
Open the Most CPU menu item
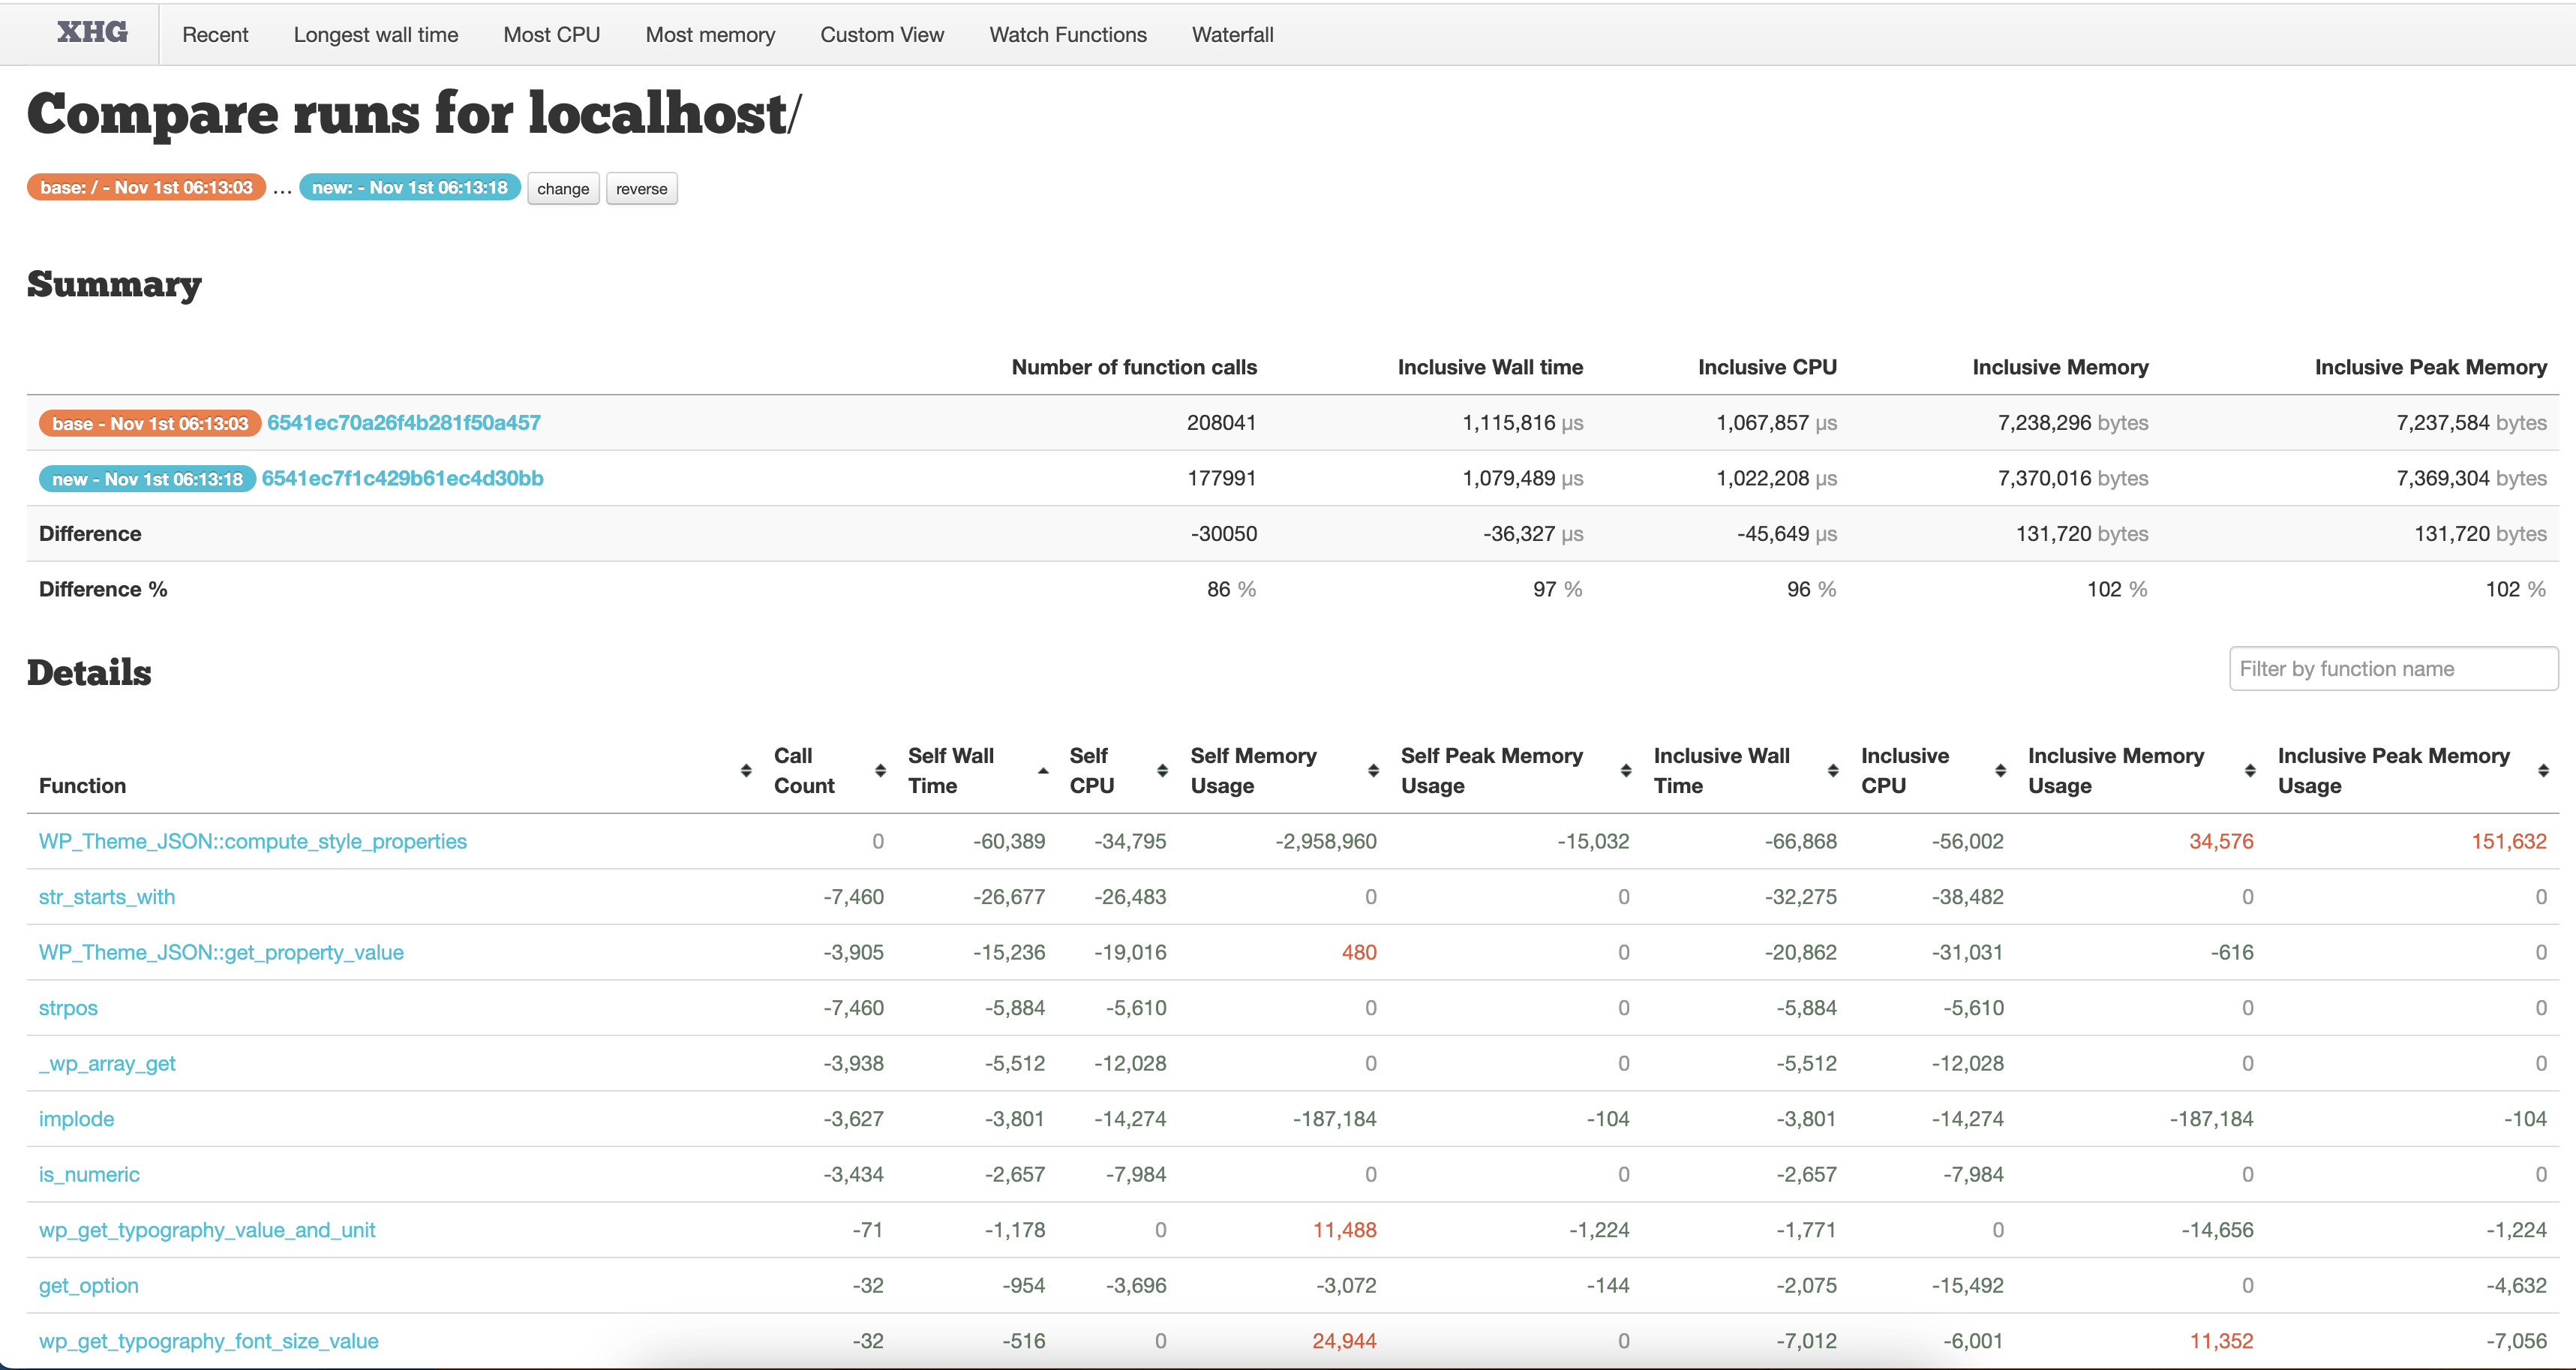click(551, 35)
